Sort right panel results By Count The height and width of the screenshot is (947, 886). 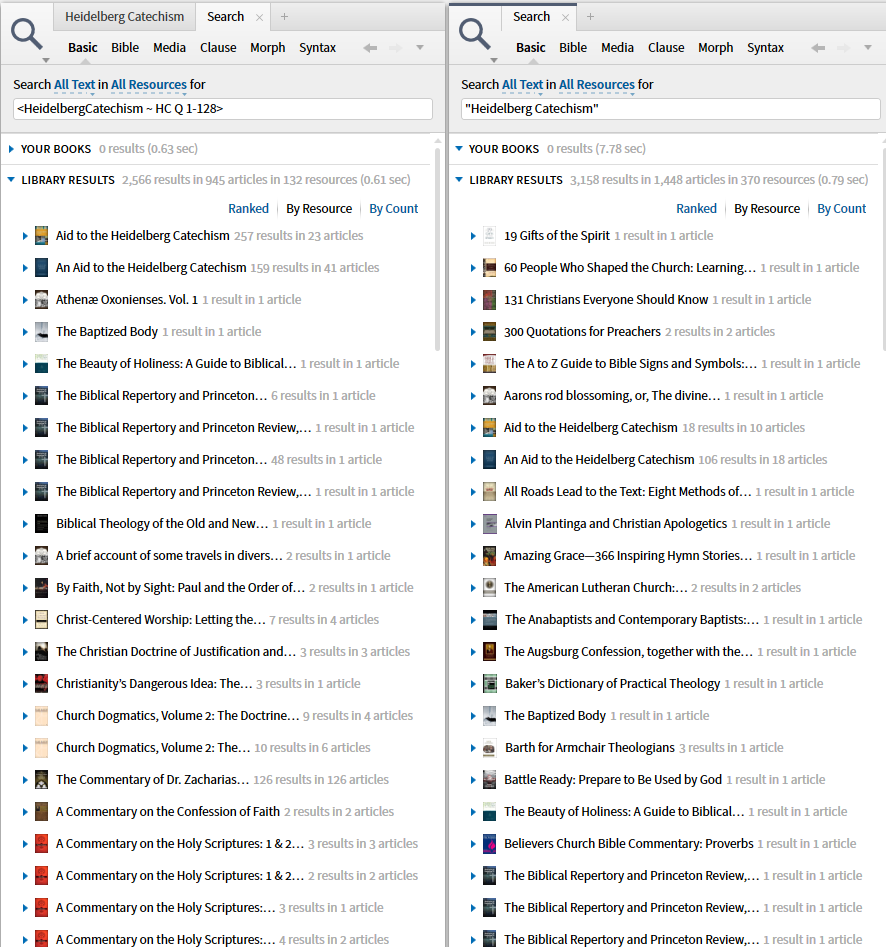pyautogui.click(x=842, y=208)
